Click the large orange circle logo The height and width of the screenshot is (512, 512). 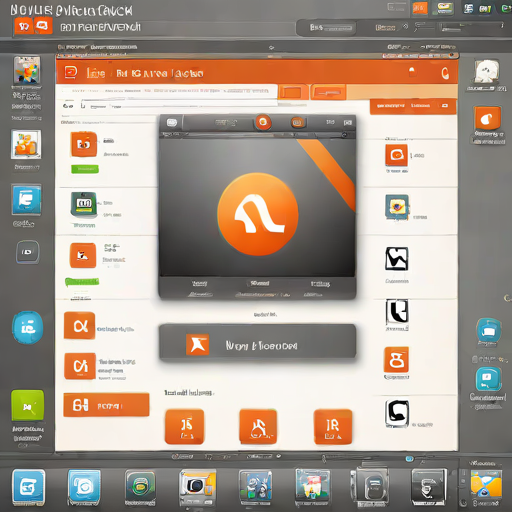257,214
